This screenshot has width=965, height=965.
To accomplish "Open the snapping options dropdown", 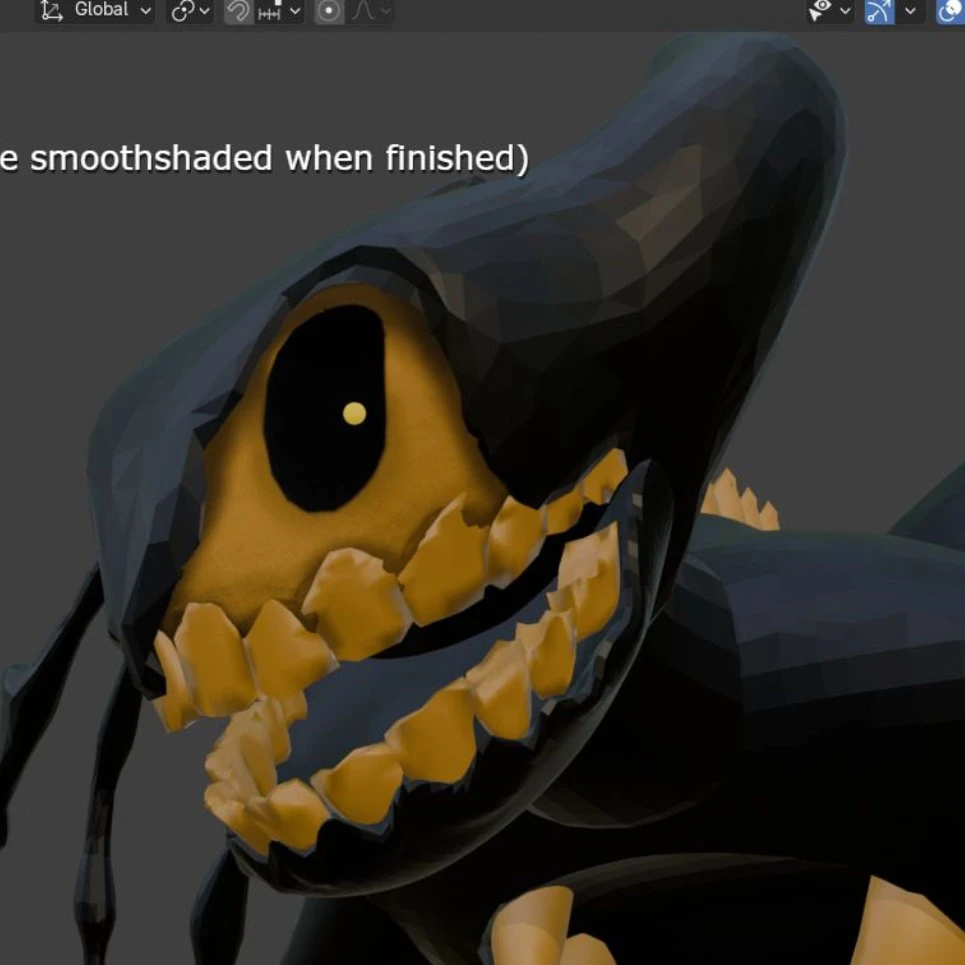I will point(280,10).
